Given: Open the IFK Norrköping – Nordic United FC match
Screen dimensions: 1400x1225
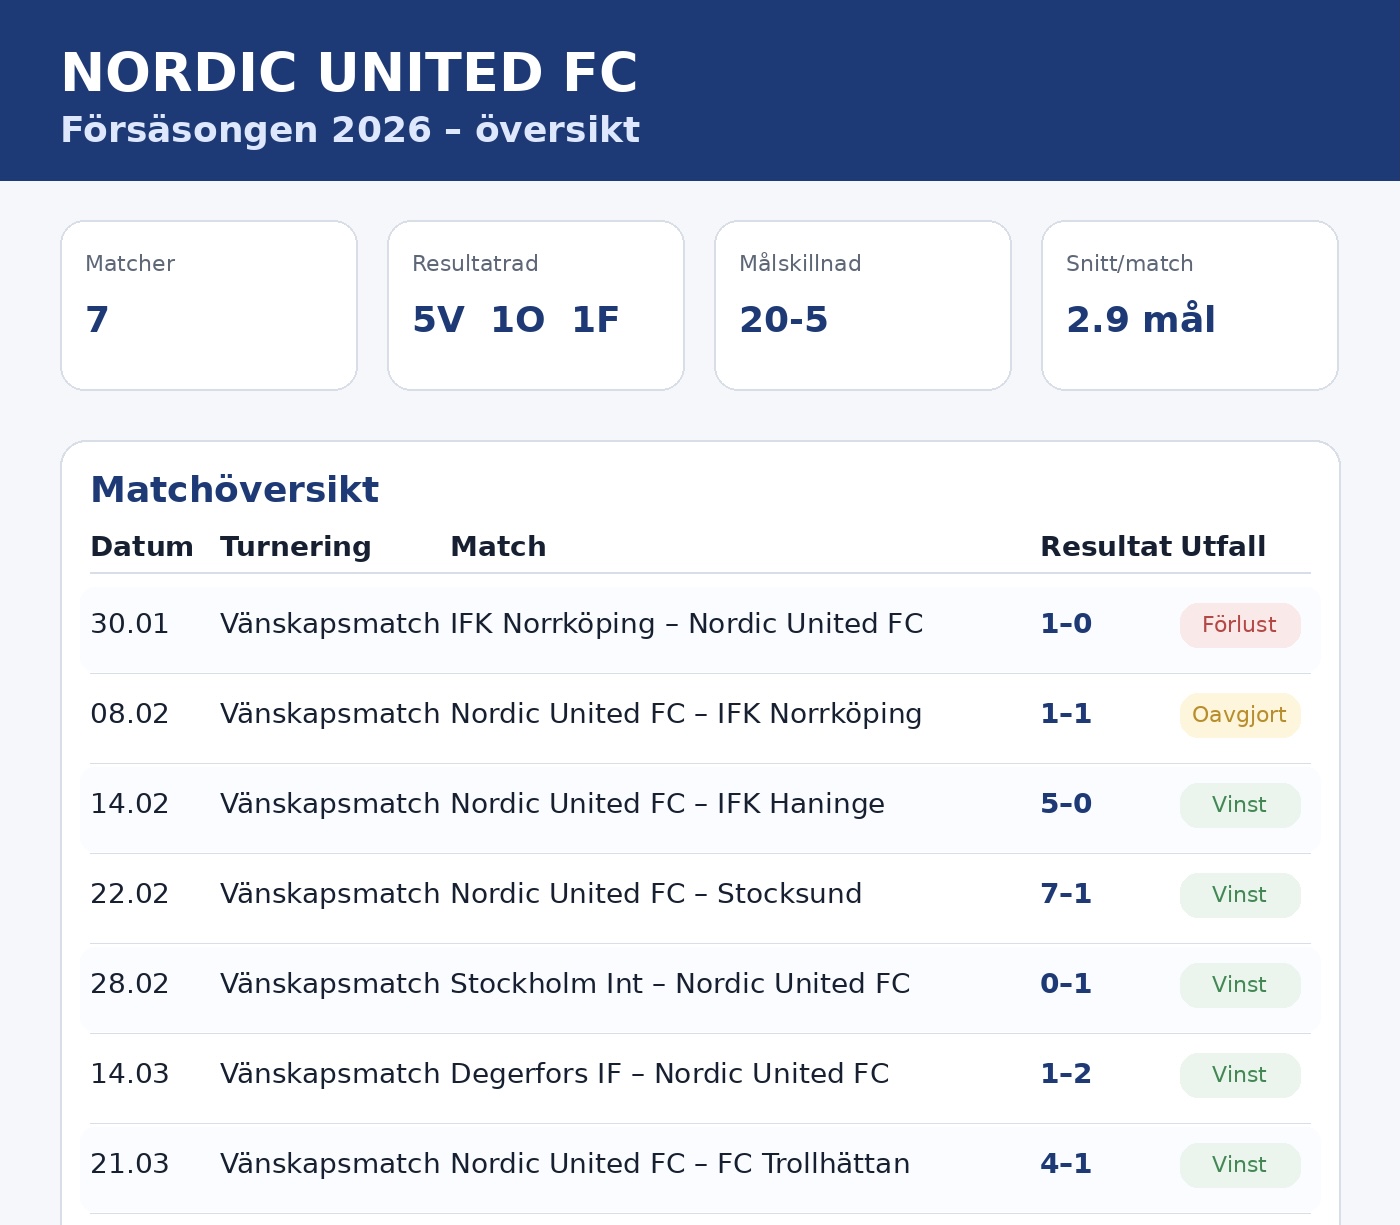Looking at the screenshot, I should [686, 625].
